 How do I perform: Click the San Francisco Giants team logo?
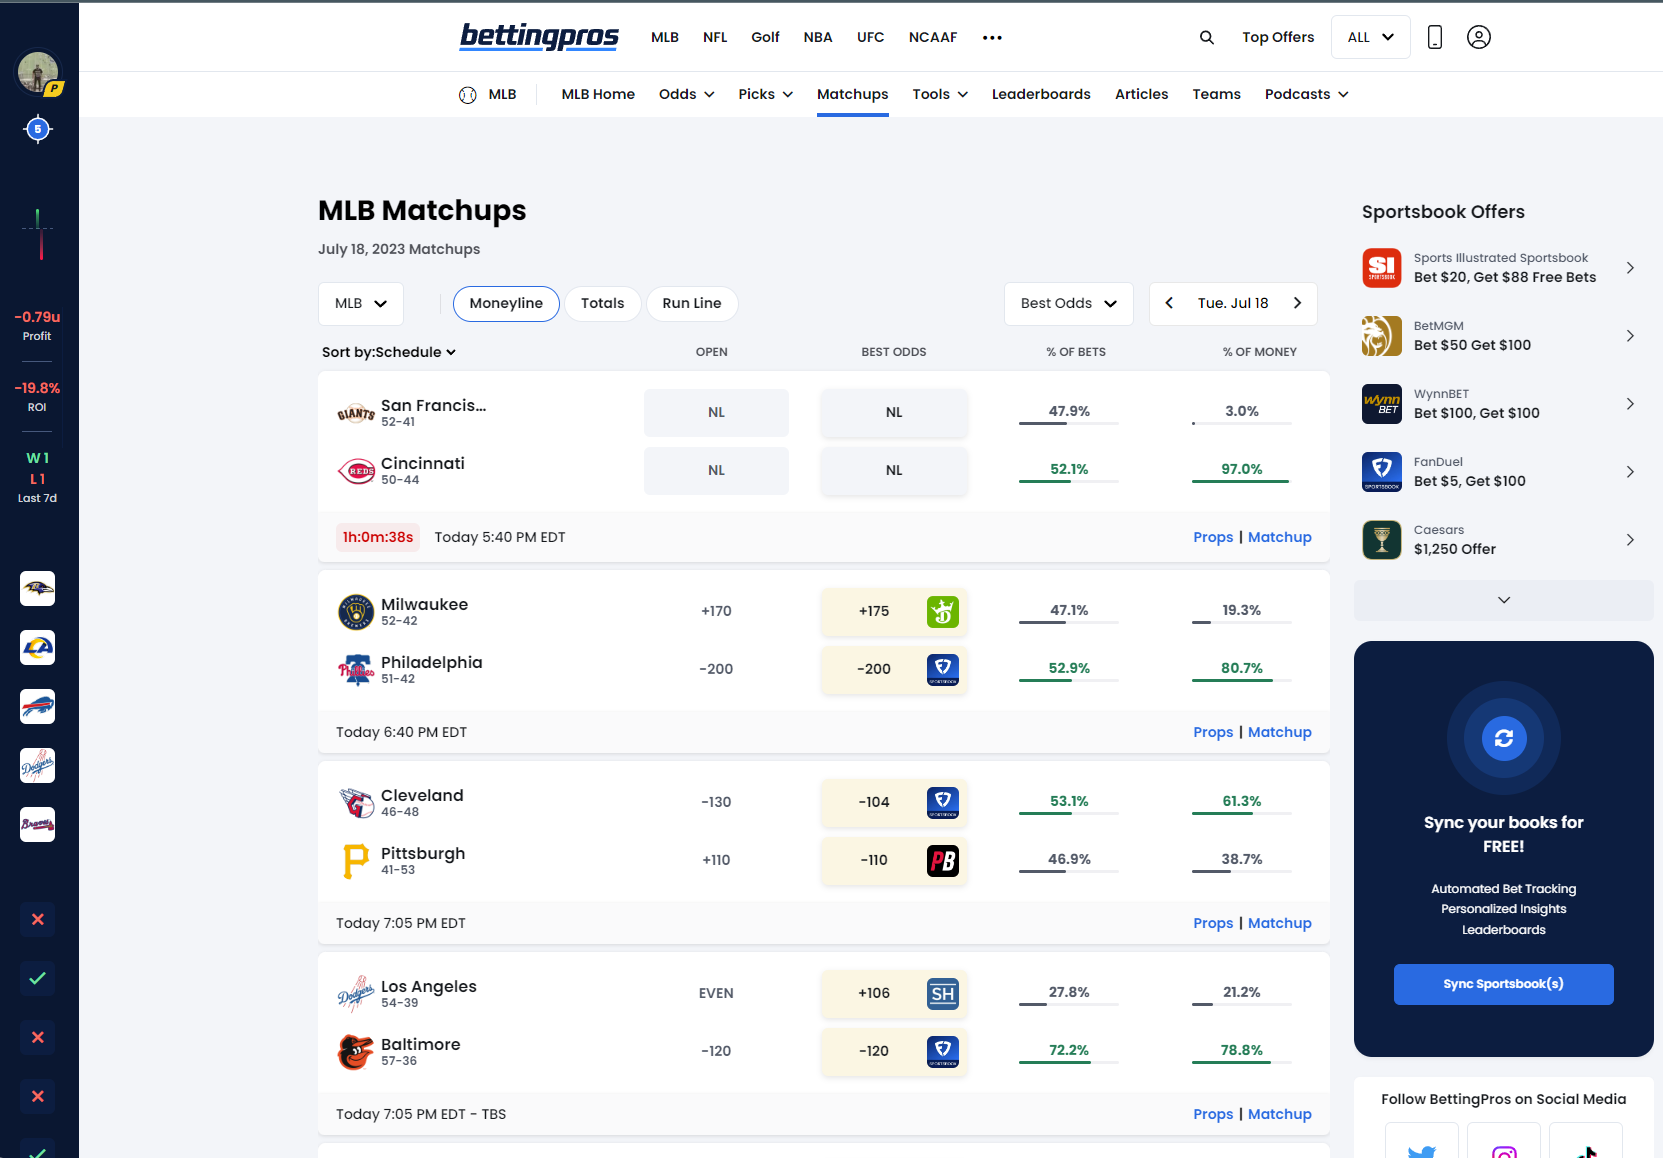pyautogui.click(x=356, y=413)
